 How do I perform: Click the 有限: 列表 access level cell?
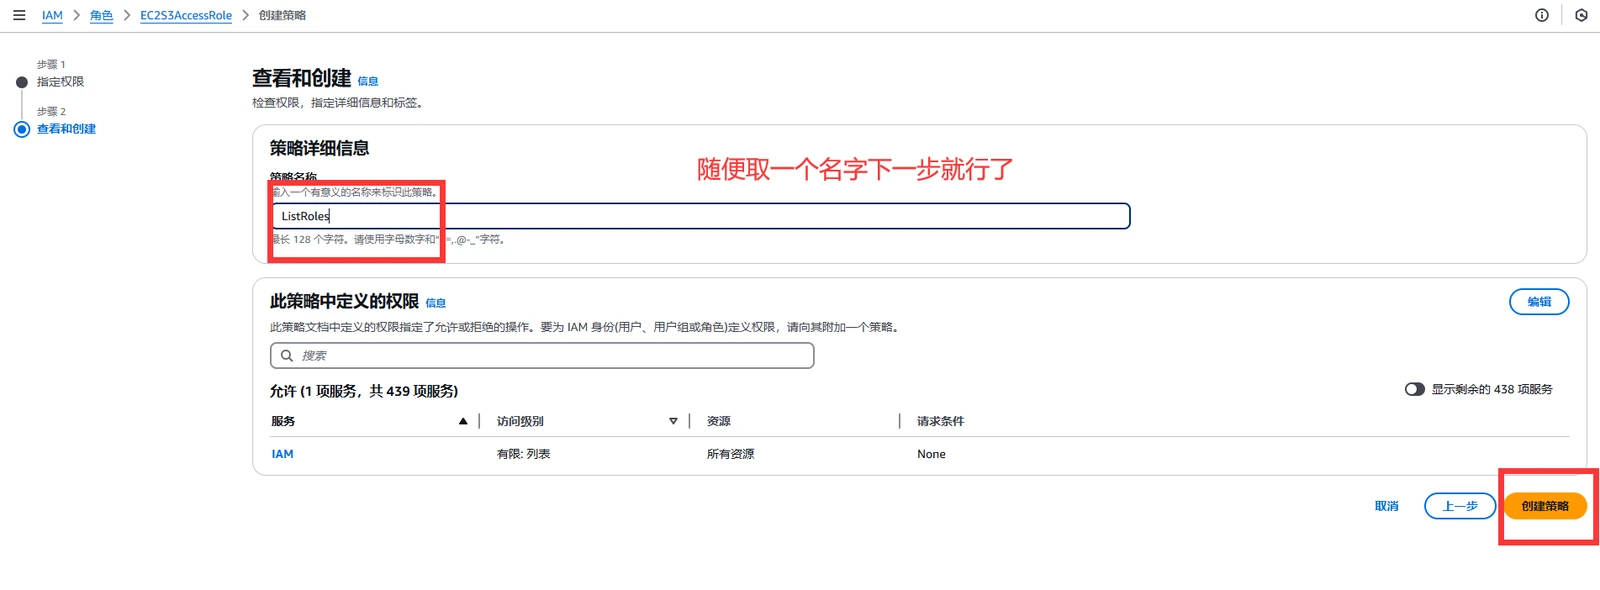[524, 454]
